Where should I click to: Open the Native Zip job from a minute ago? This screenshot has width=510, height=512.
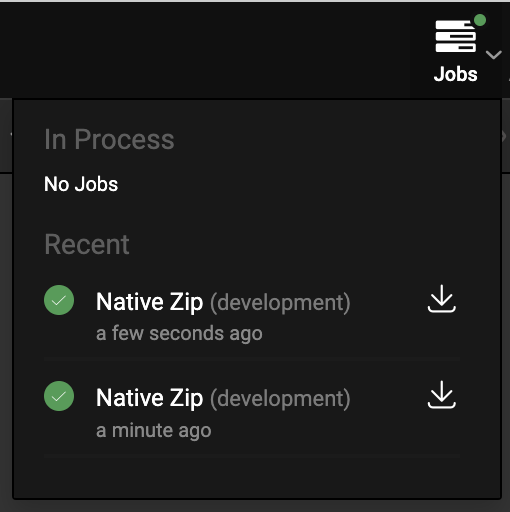coord(252,411)
